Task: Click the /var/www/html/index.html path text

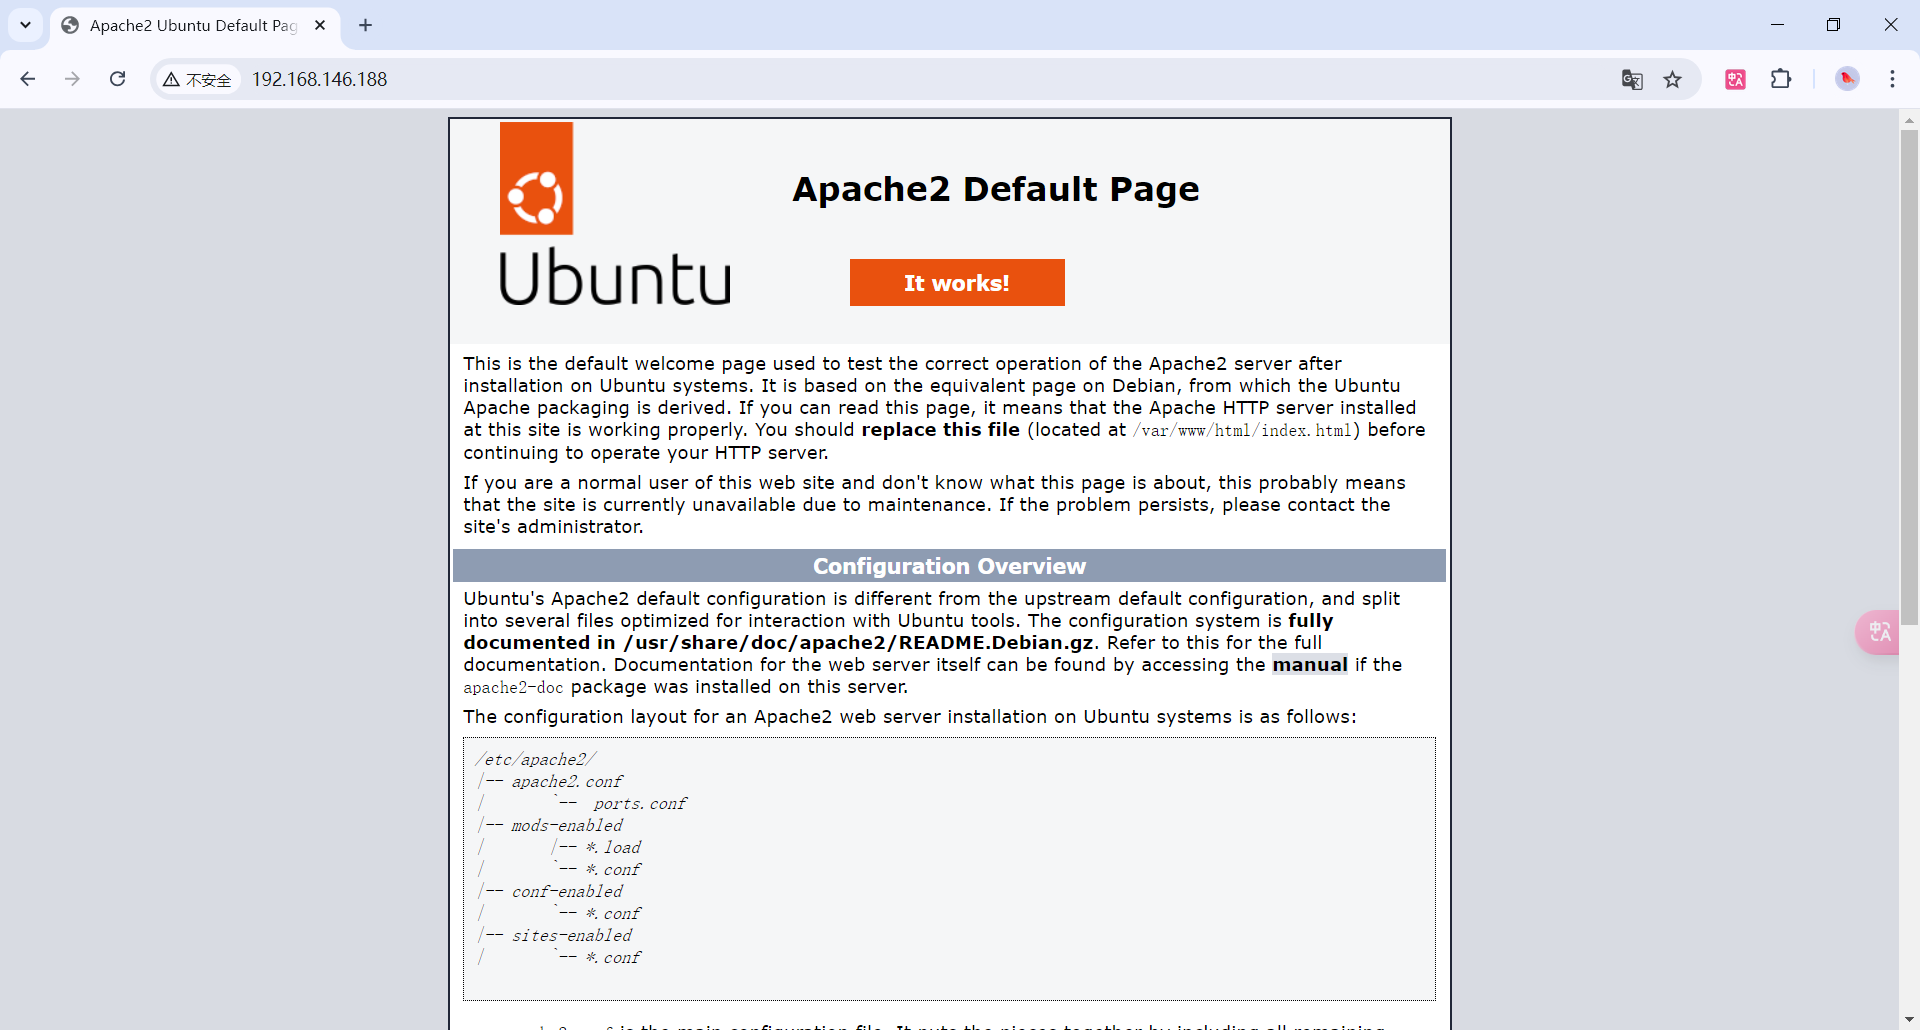Action: coord(1243,431)
